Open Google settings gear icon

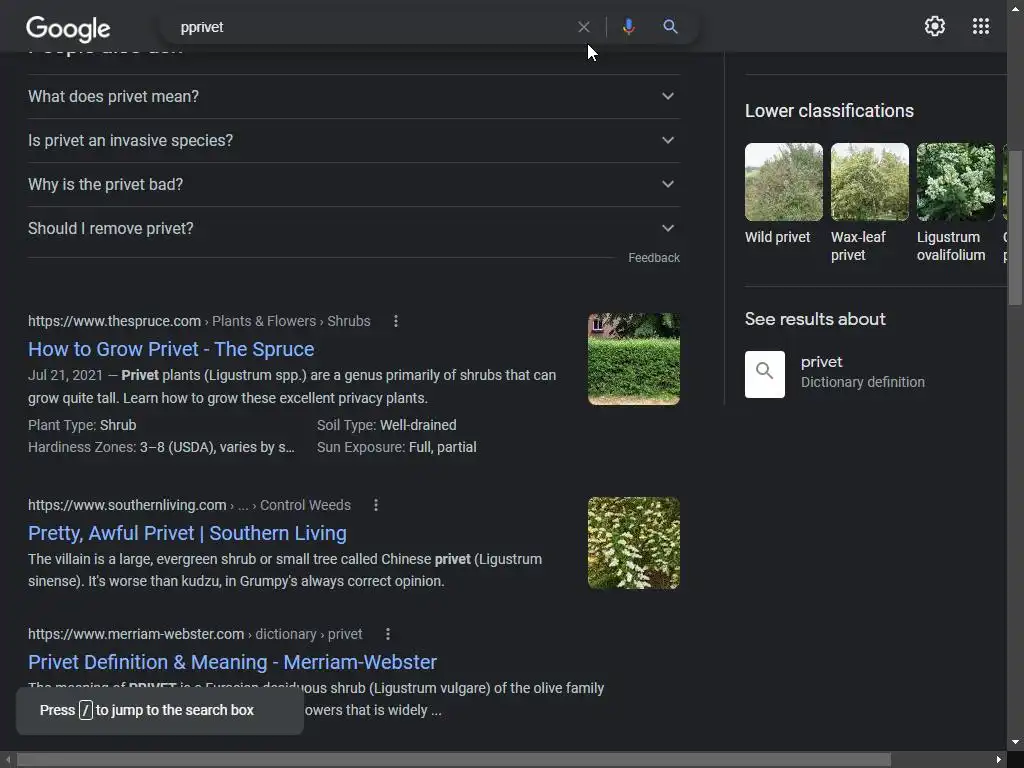point(935,26)
